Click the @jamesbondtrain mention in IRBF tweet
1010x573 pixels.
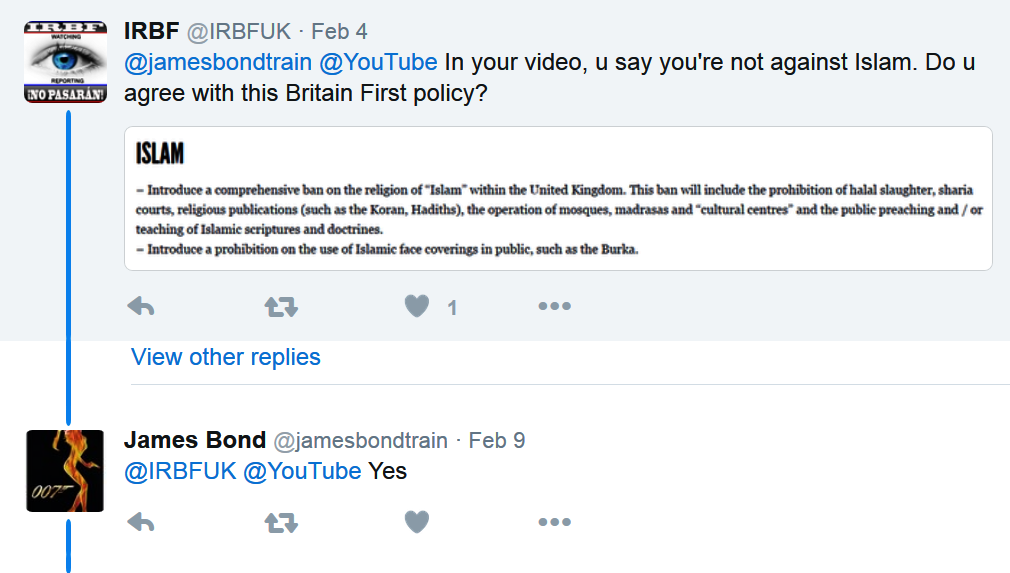217,62
